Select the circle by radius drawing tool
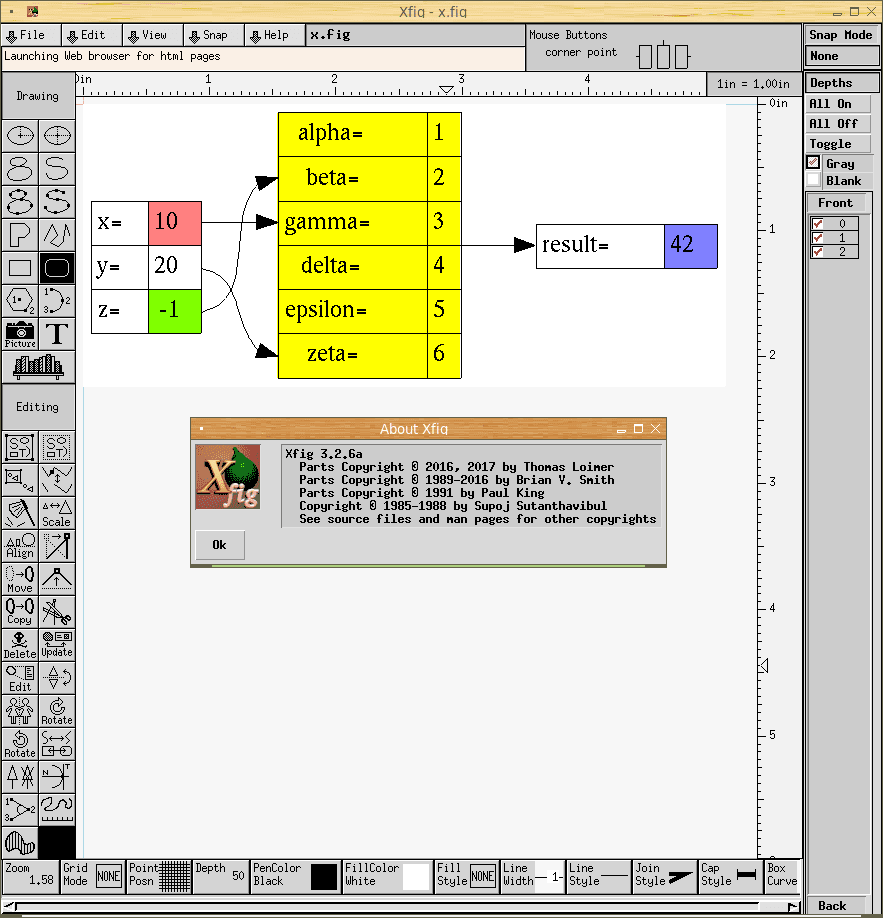This screenshot has width=883, height=918. pyautogui.click(x=20, y=136)
